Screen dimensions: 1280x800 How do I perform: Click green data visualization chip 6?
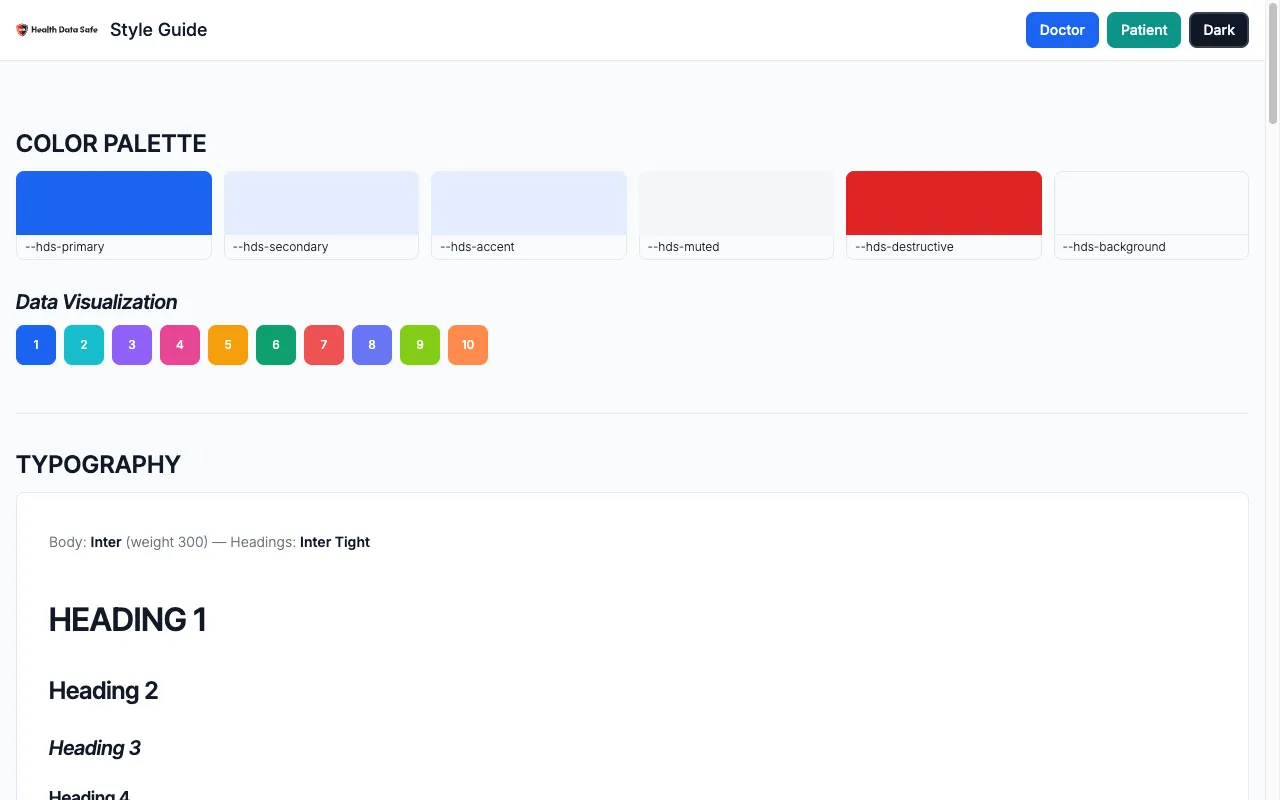276,345
